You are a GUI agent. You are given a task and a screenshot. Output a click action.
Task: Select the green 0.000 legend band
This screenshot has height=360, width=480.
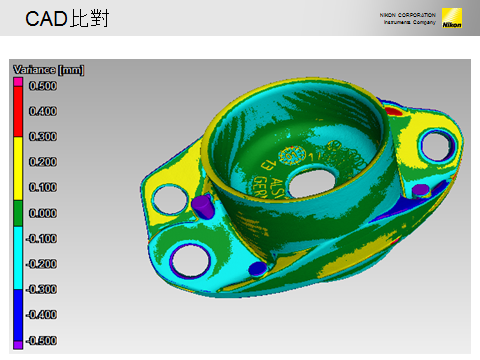[18, 213]
